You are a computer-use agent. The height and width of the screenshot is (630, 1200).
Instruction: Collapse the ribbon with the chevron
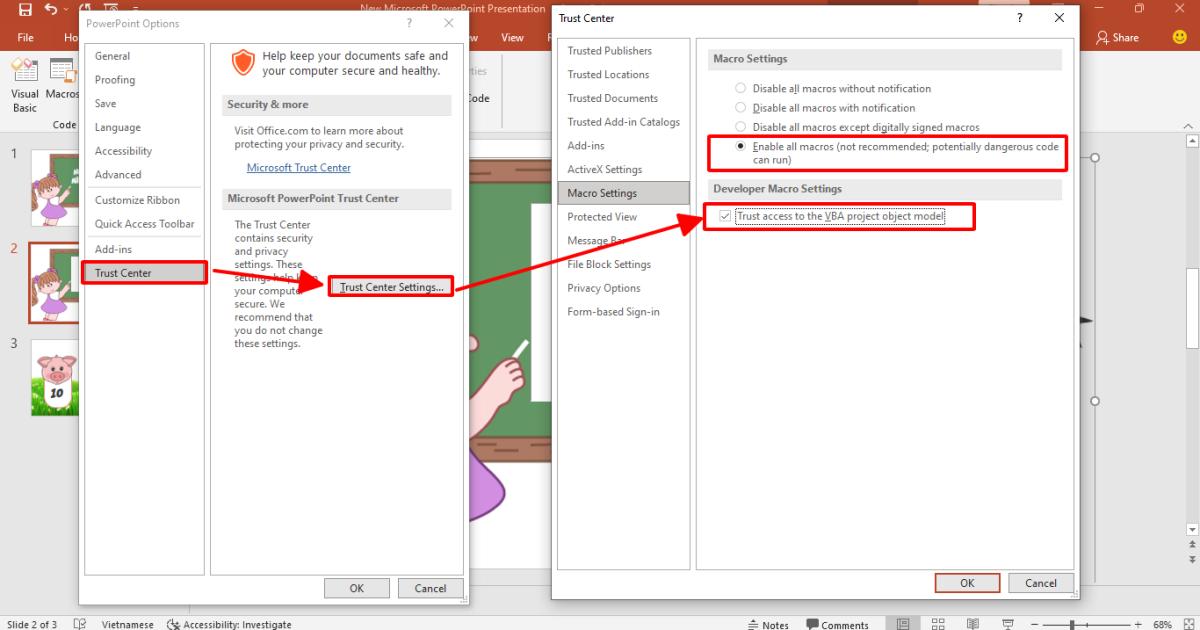click(x=1188, y=127)
